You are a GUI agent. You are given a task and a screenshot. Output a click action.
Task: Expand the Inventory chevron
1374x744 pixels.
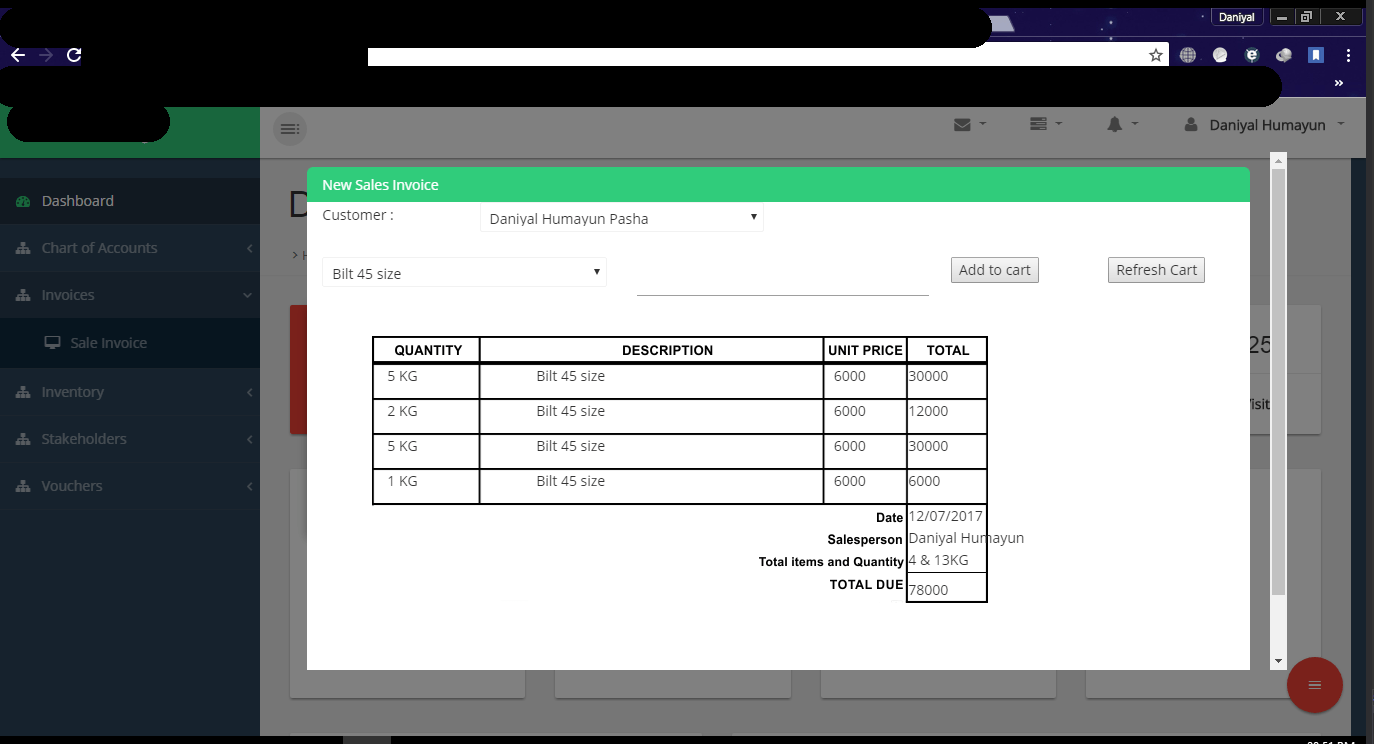(x=249, y=392)
